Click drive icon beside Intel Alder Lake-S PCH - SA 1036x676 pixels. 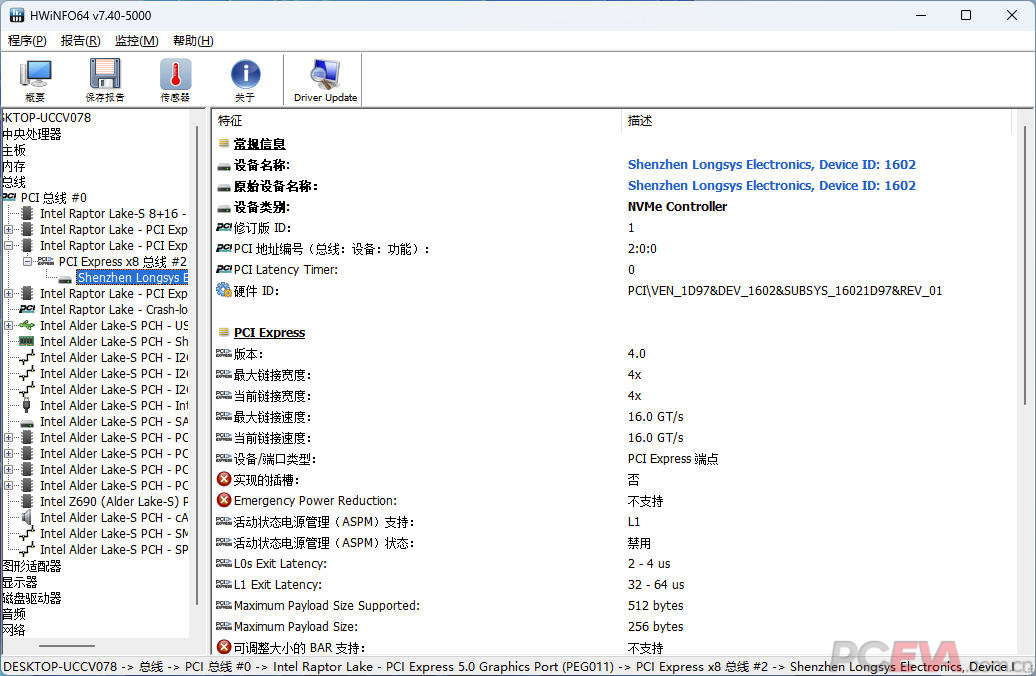coord(27,423)
